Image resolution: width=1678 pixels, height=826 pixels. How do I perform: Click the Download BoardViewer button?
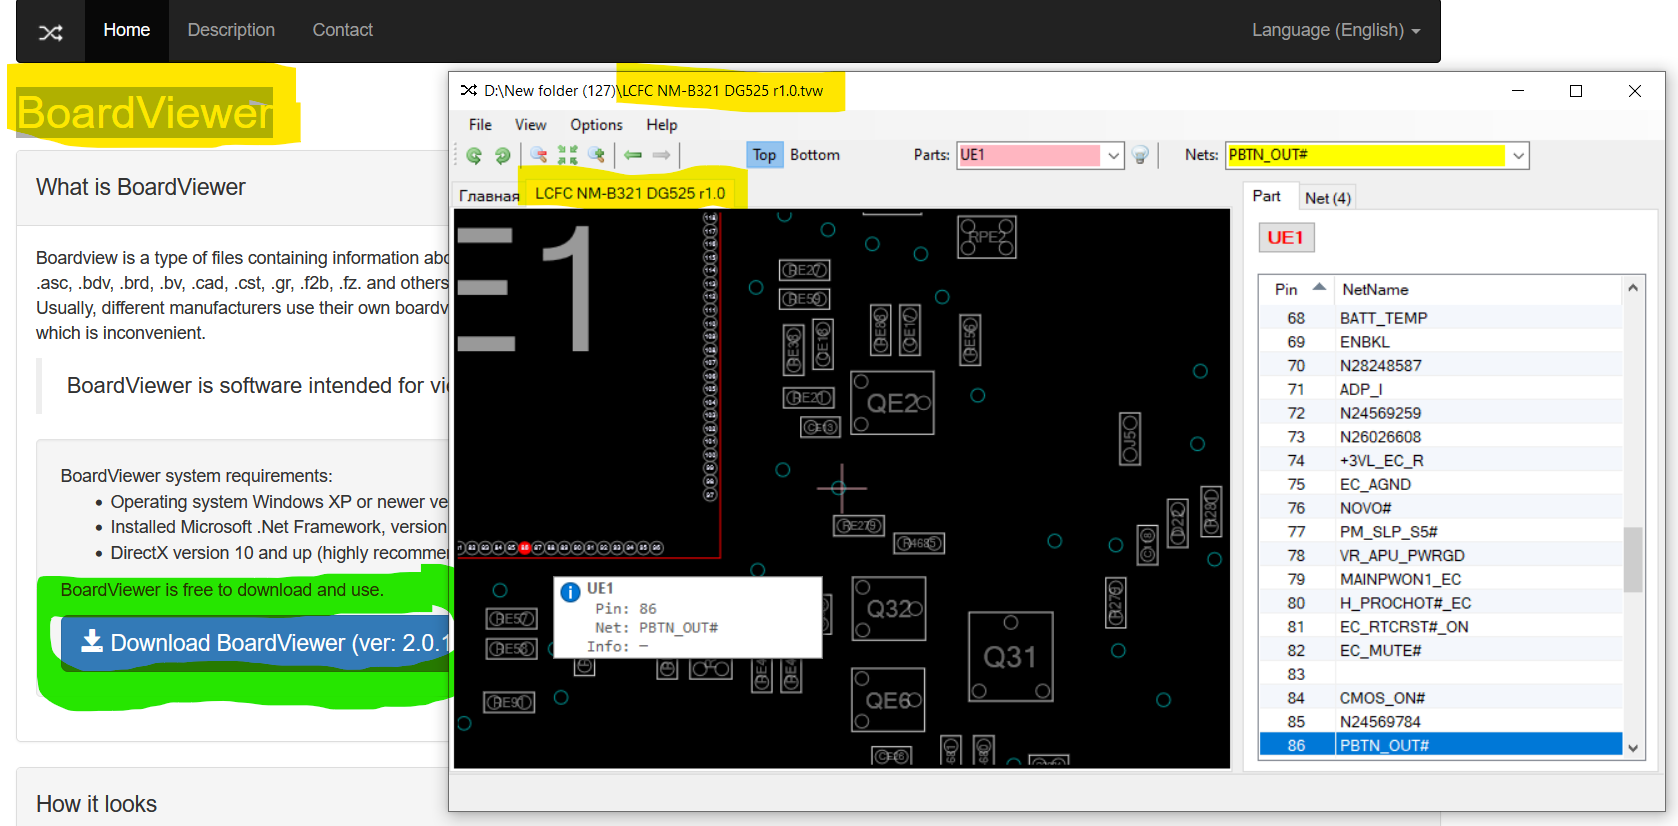point(257,643)
